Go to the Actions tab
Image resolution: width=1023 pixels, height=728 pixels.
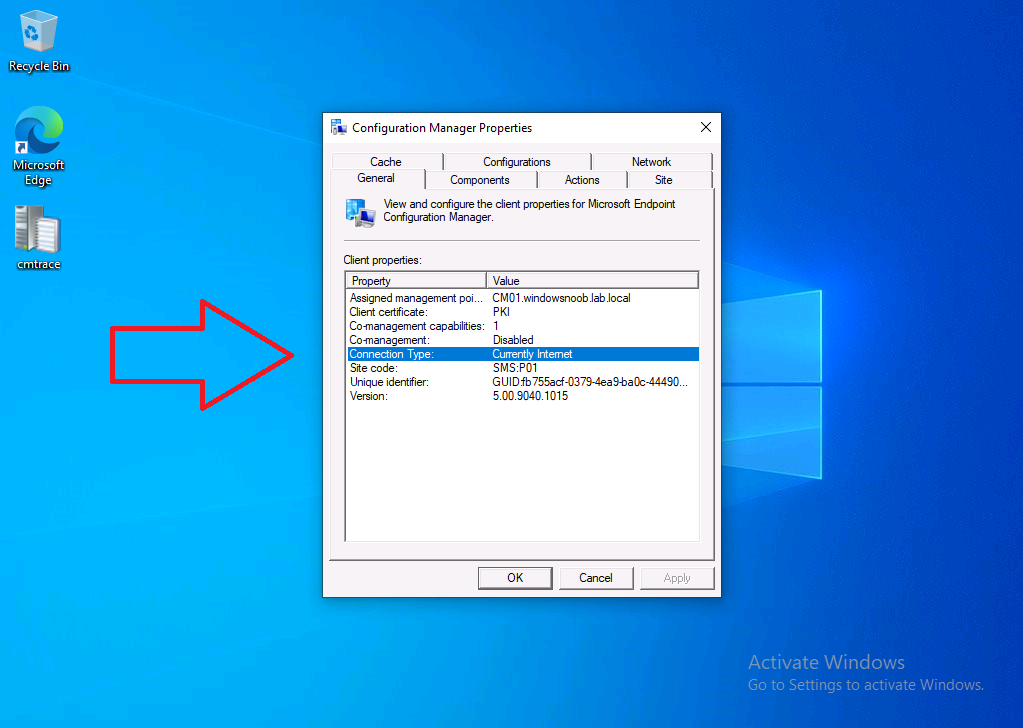pos(582,179)
